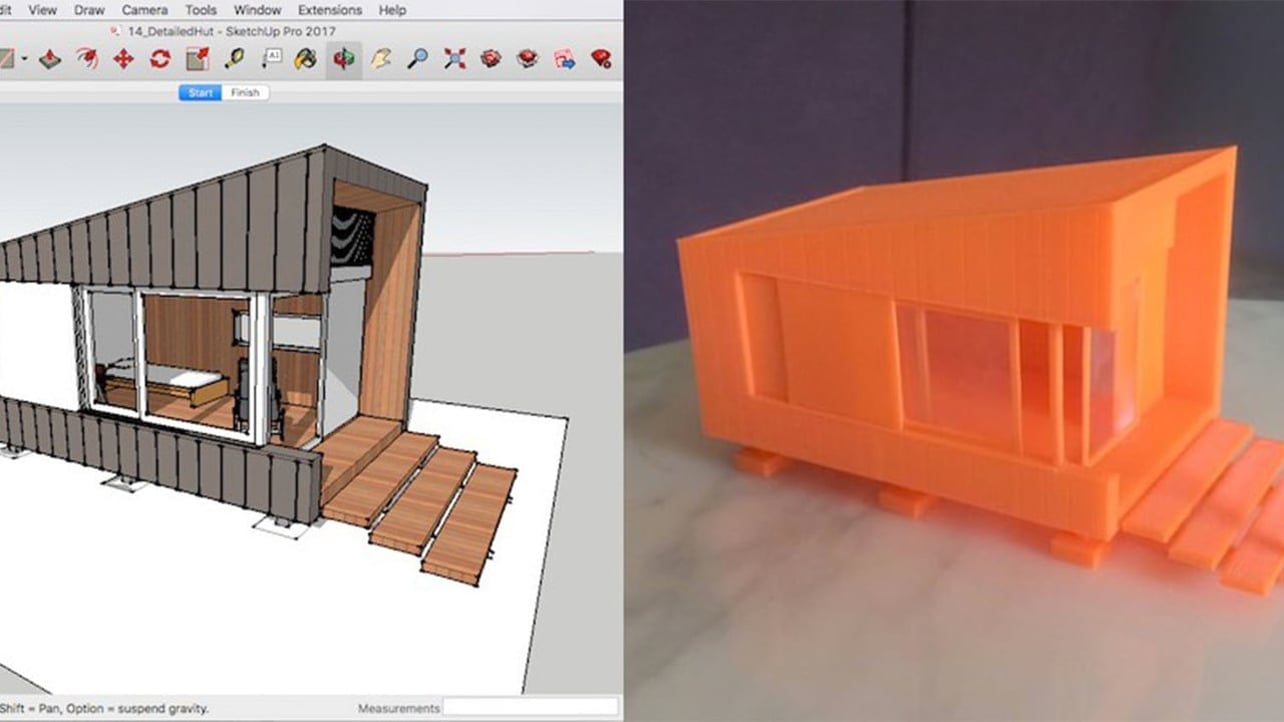This screenshot has width=1284, height=722.
Task: Select the Text label tool
Action: tap(271, 59)
